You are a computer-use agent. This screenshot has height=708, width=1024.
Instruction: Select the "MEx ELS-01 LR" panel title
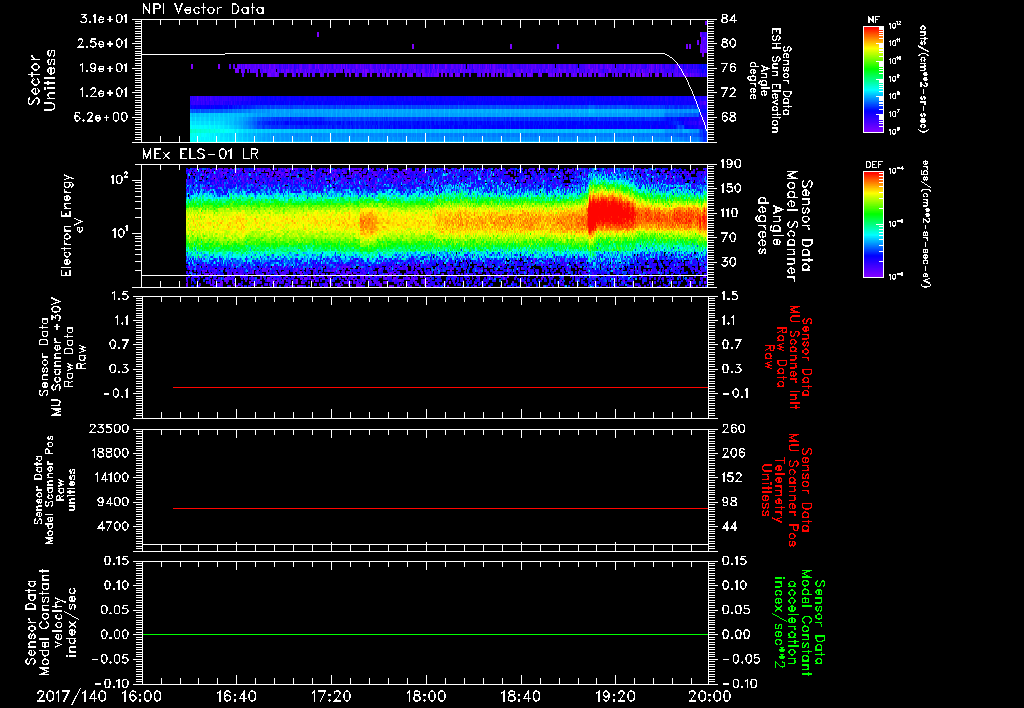point(200,155)
